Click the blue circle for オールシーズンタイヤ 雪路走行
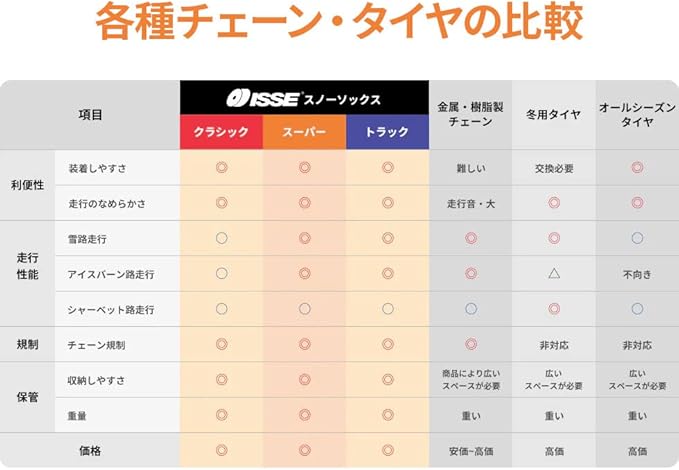The width and height of the screenshot is (679, 470). [x=637, y=238]
